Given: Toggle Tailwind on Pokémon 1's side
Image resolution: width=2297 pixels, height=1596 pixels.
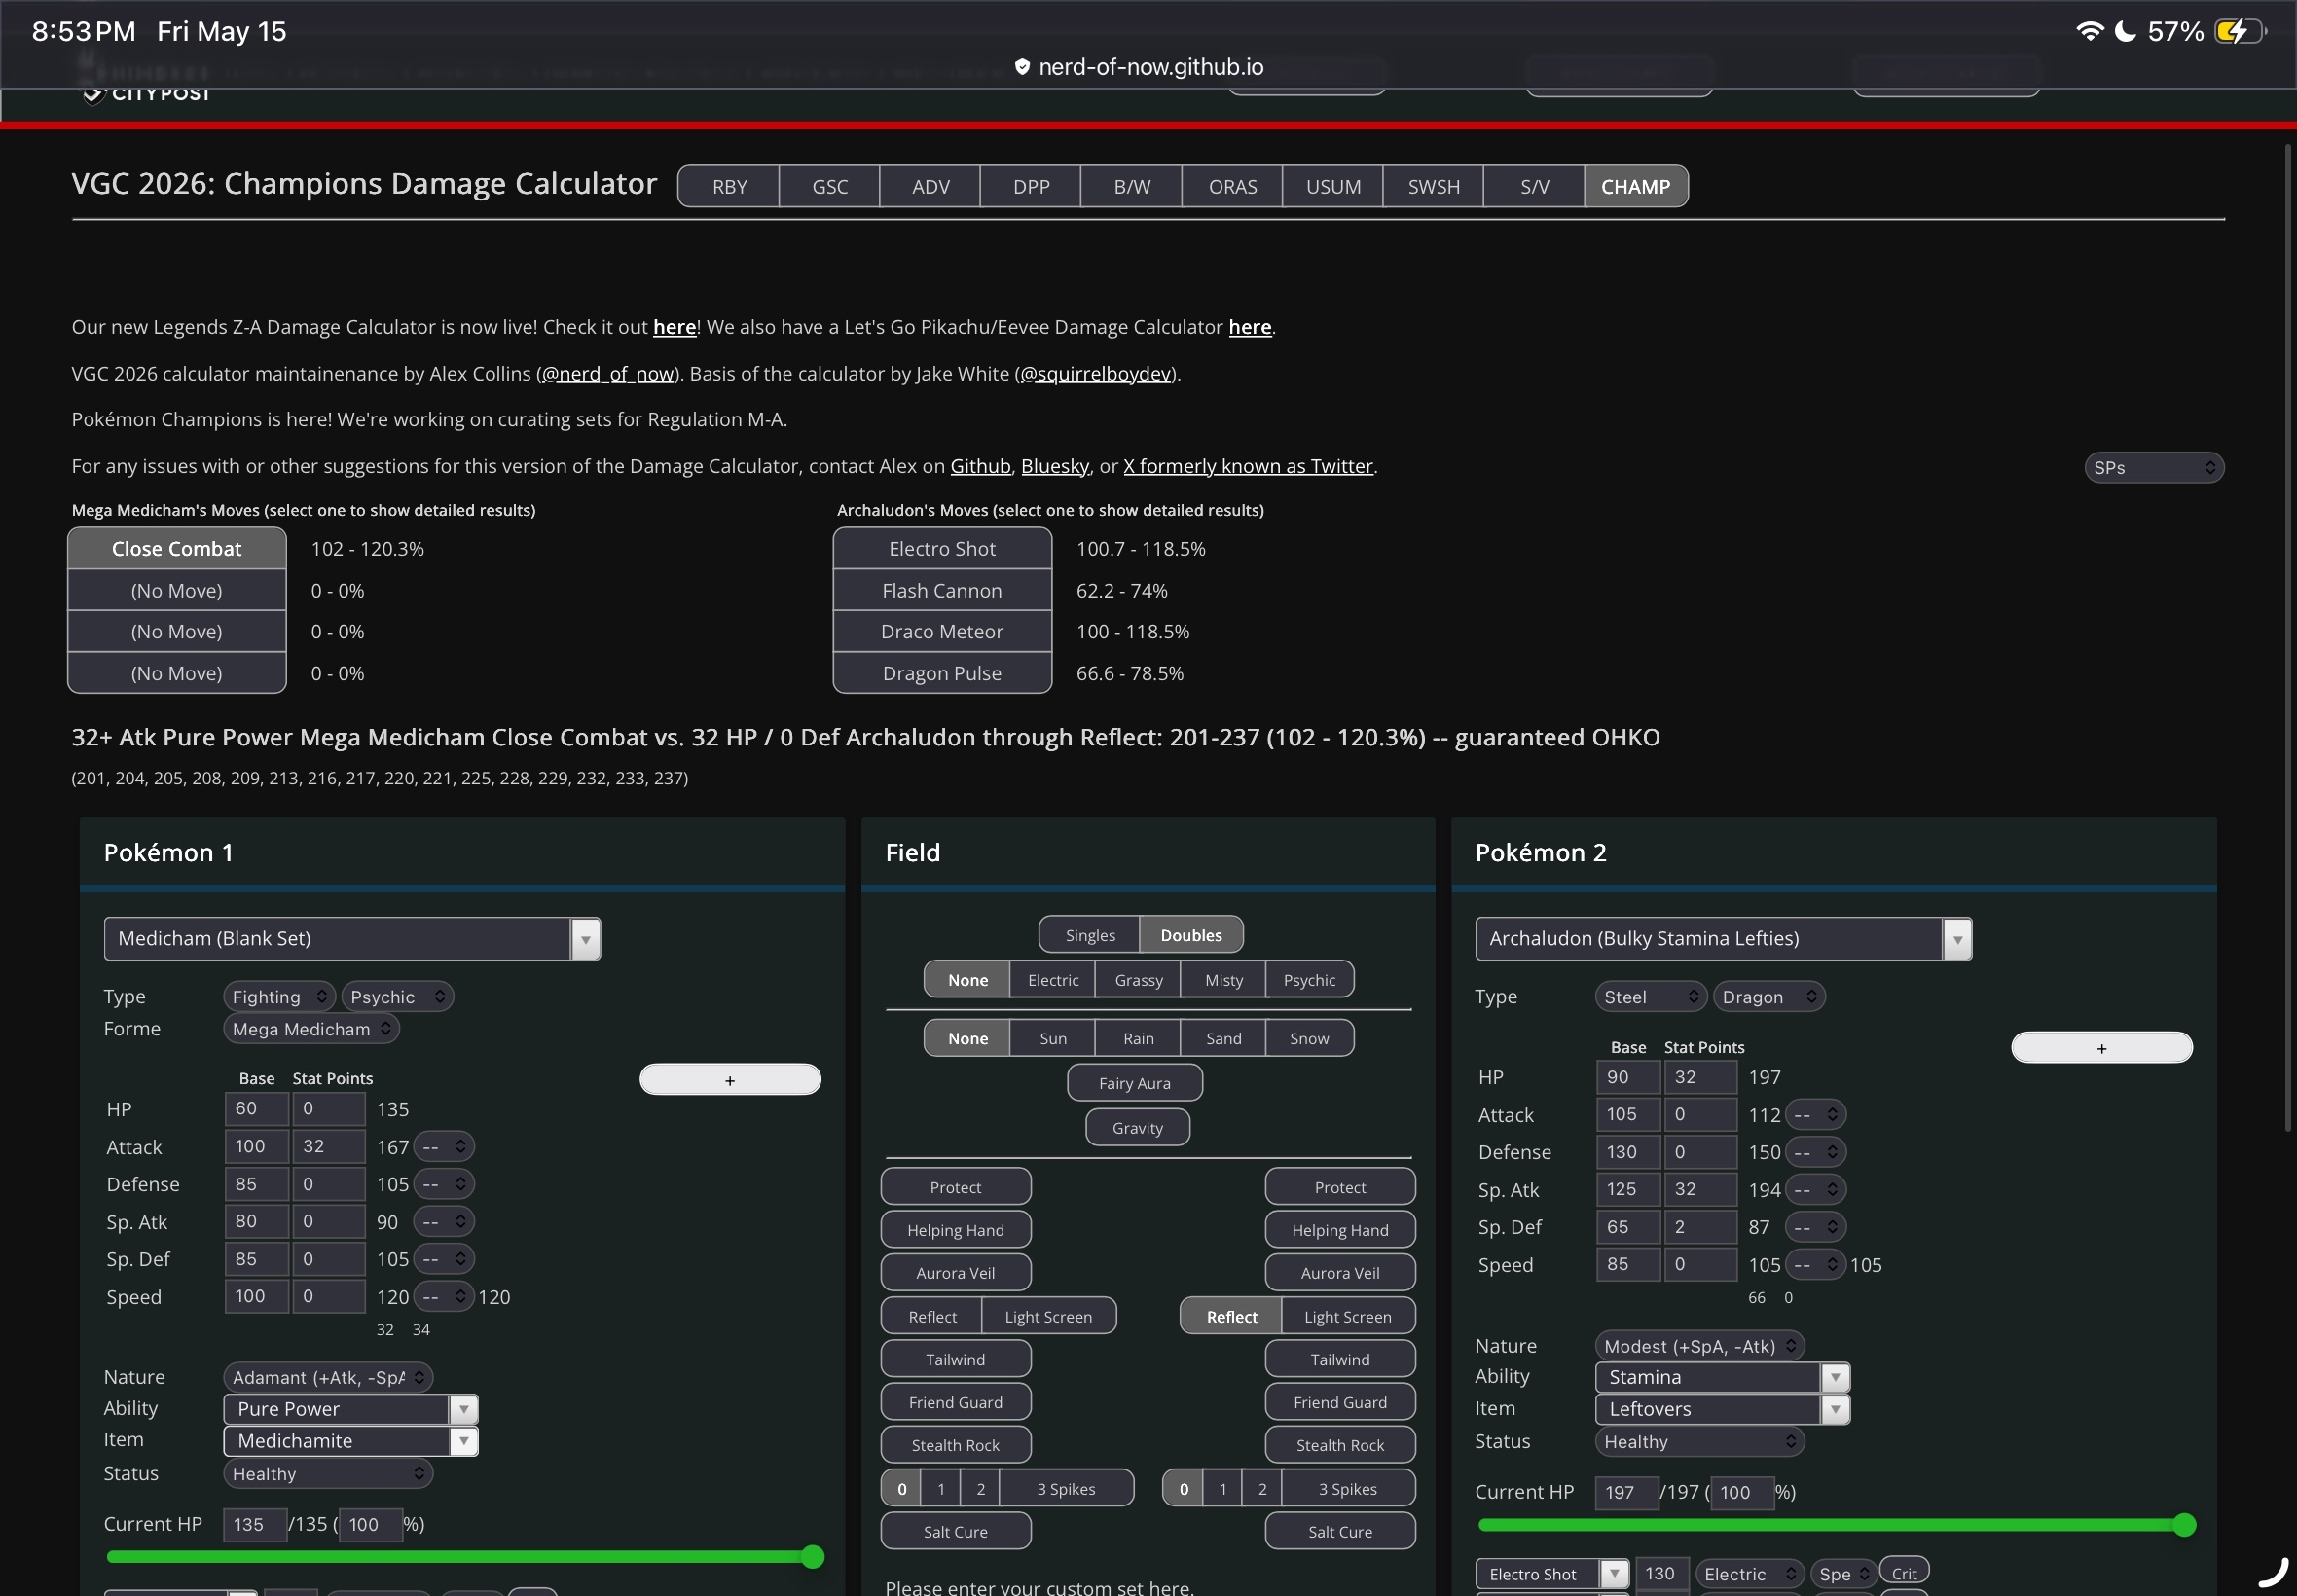Looking at the screenshot, I should coord(956,1359).
